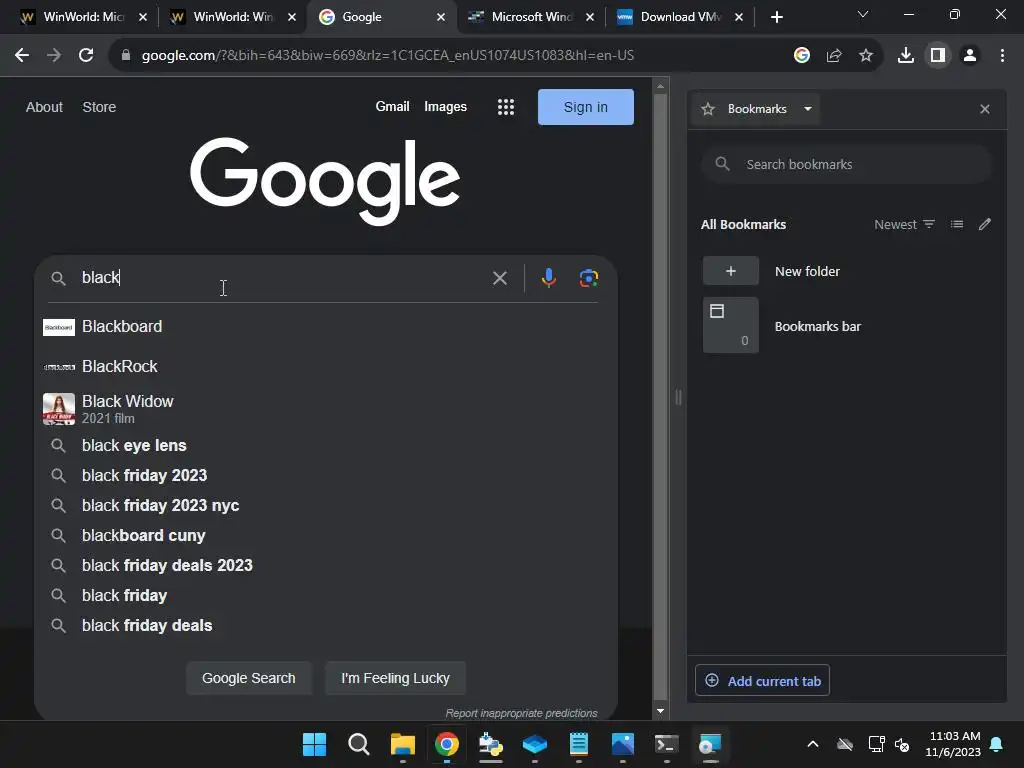Open the Images link
Image resolution: width=1024 pixels, height=768 pixels.
445,106
